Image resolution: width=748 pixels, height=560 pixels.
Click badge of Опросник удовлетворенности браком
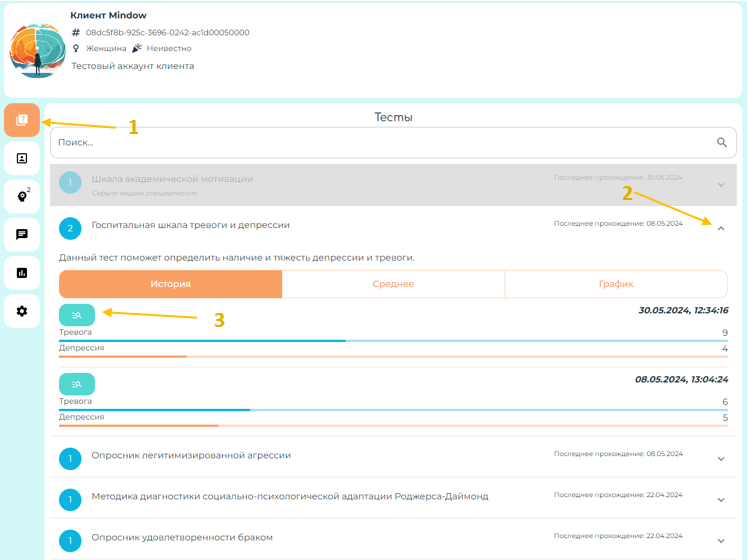70,541
